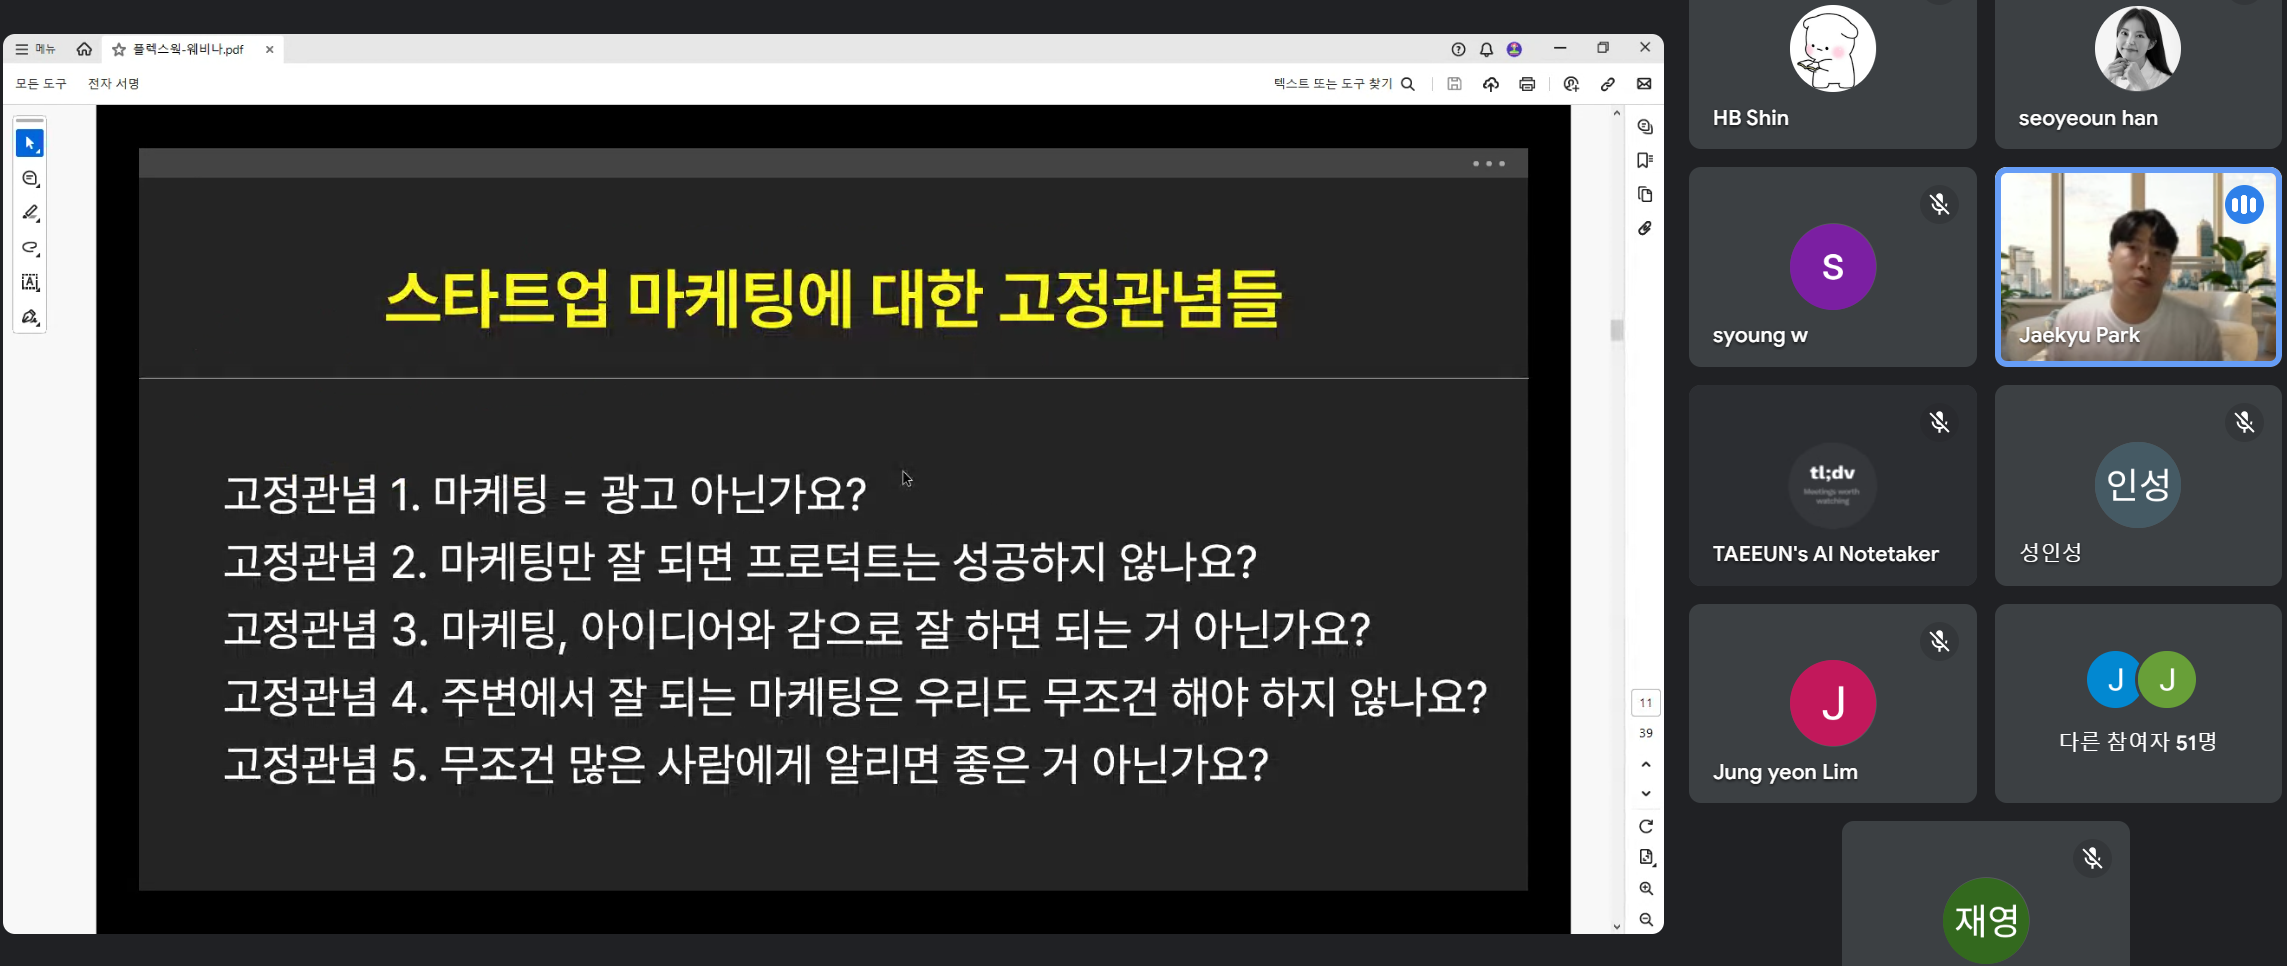Open the comments panel on the right

point(1645,127)
